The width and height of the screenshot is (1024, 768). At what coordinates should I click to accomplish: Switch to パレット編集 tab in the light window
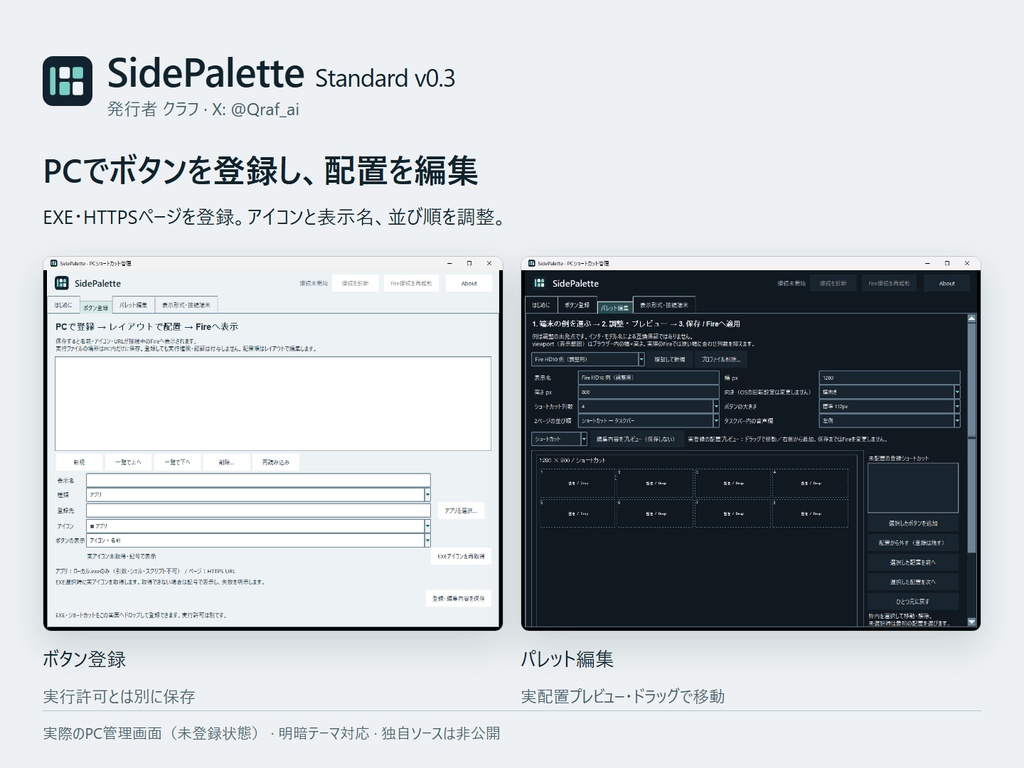point(133,305)
